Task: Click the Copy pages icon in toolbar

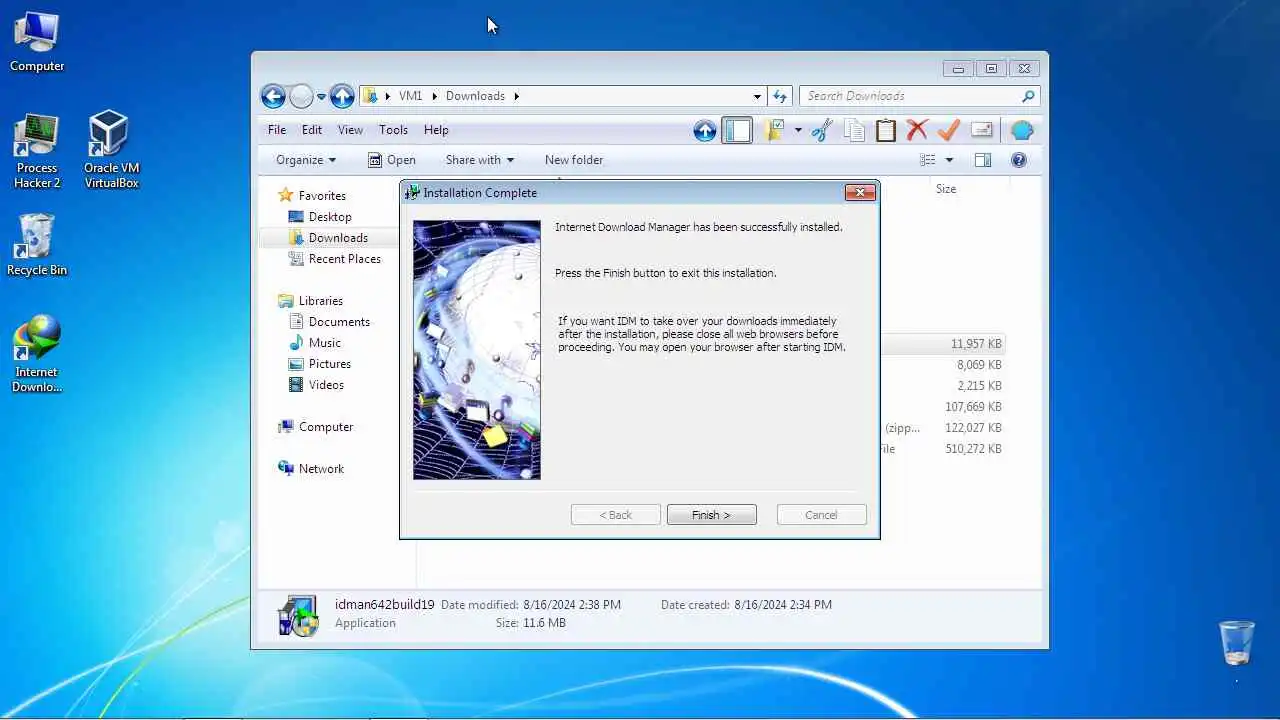Action: (x=854, y=130)
